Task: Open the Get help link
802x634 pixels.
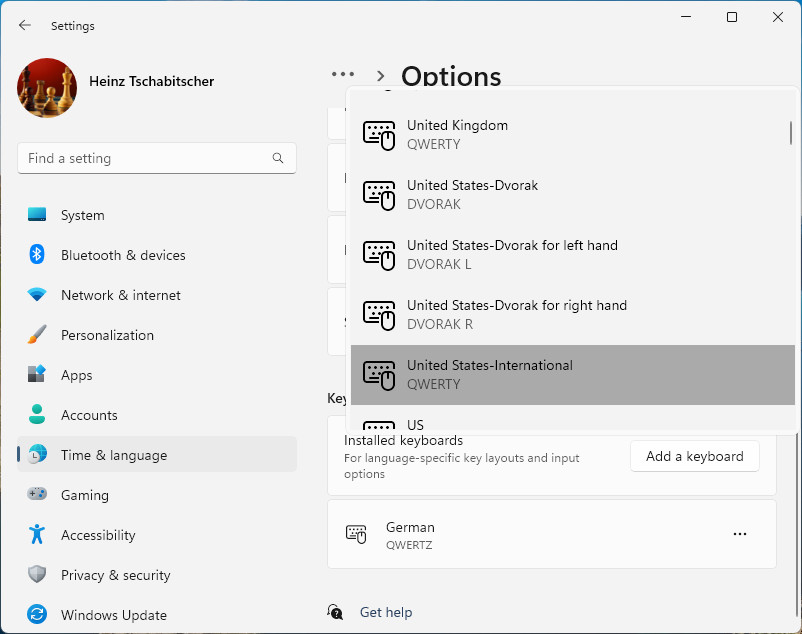Action: click(386, 612)
